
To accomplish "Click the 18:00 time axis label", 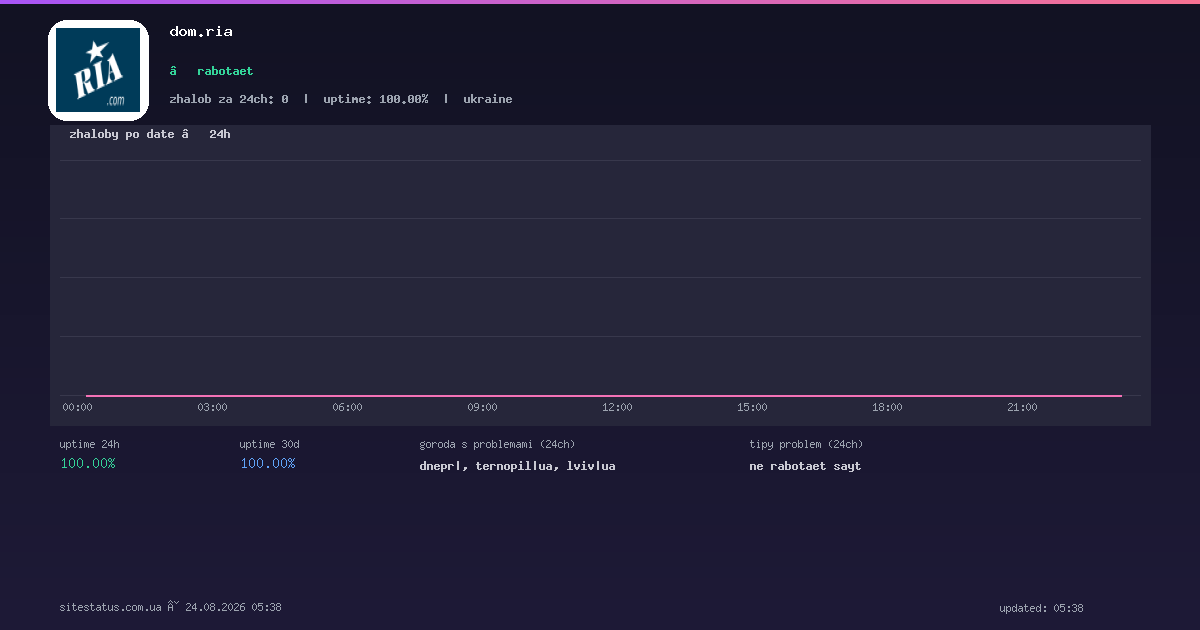I will 887,407.
